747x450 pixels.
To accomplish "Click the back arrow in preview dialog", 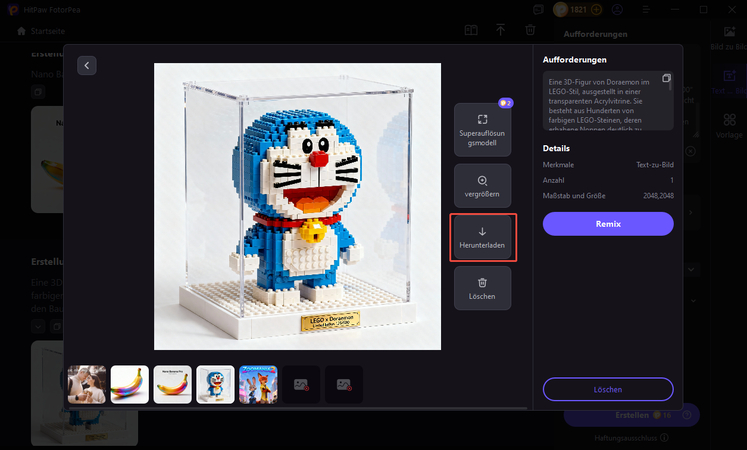I will tap(87, 65).
